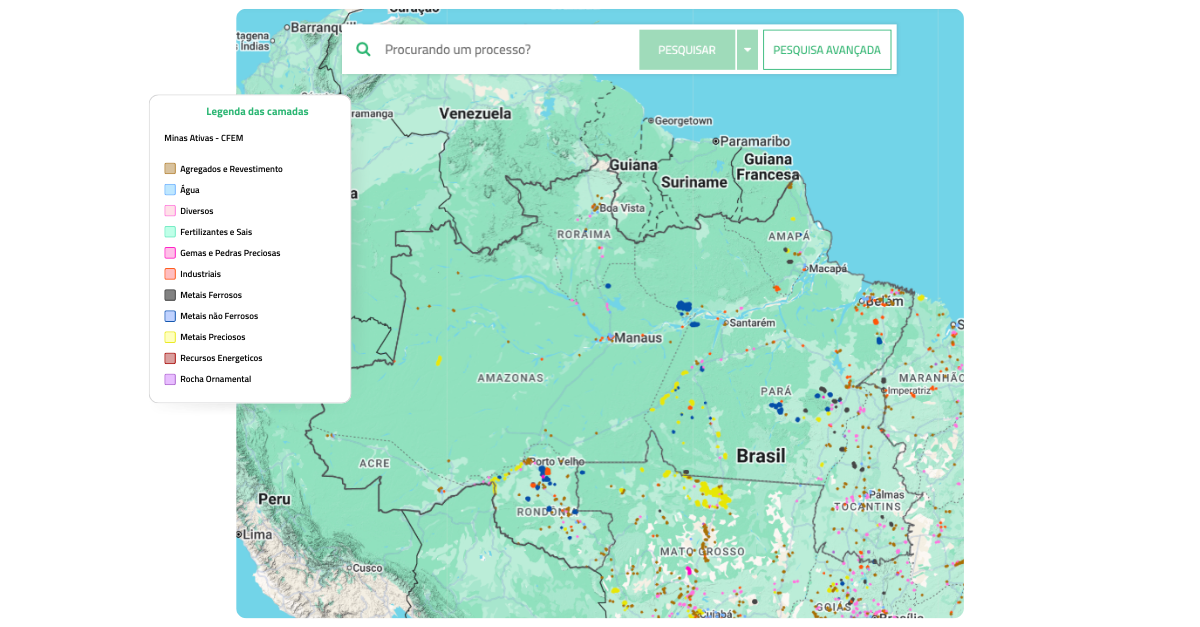Viewport: 1200px width, 627px height.
Task: Click the AMAPÁ state label
Action: 789,236
